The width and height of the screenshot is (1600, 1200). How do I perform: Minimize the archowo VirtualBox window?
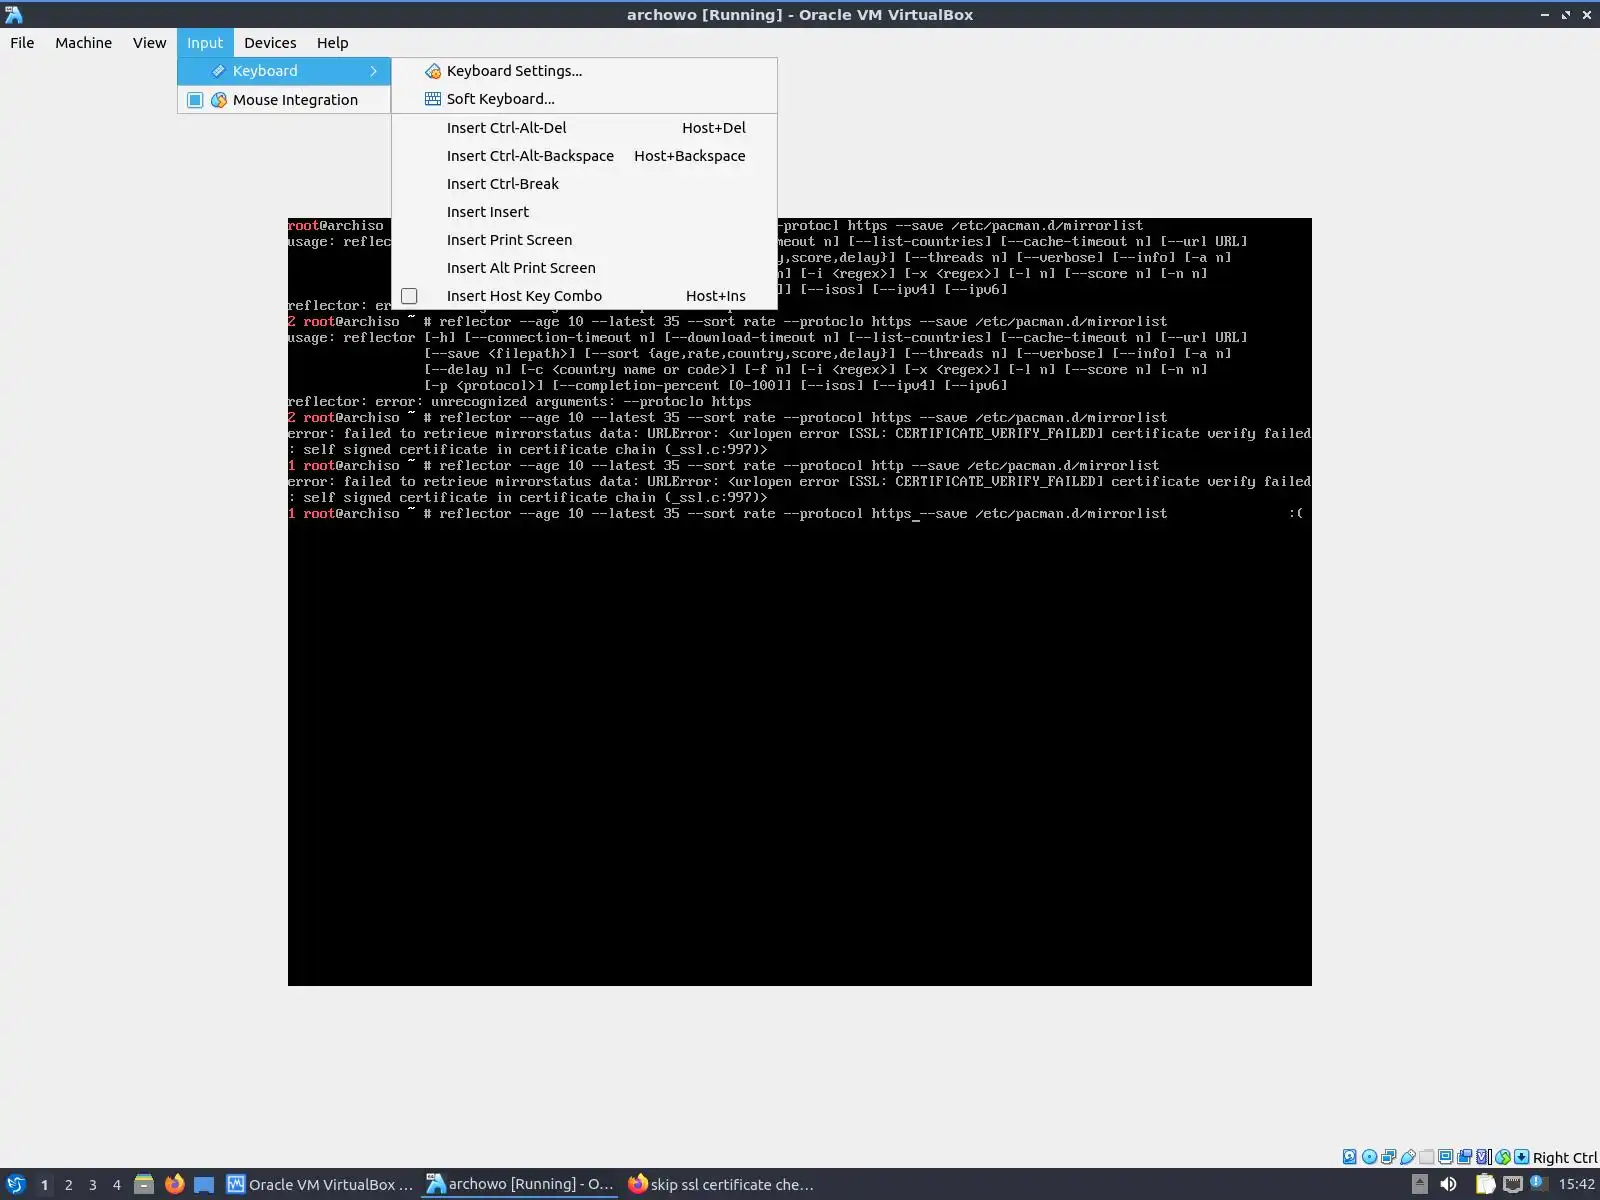point(1545,15)
